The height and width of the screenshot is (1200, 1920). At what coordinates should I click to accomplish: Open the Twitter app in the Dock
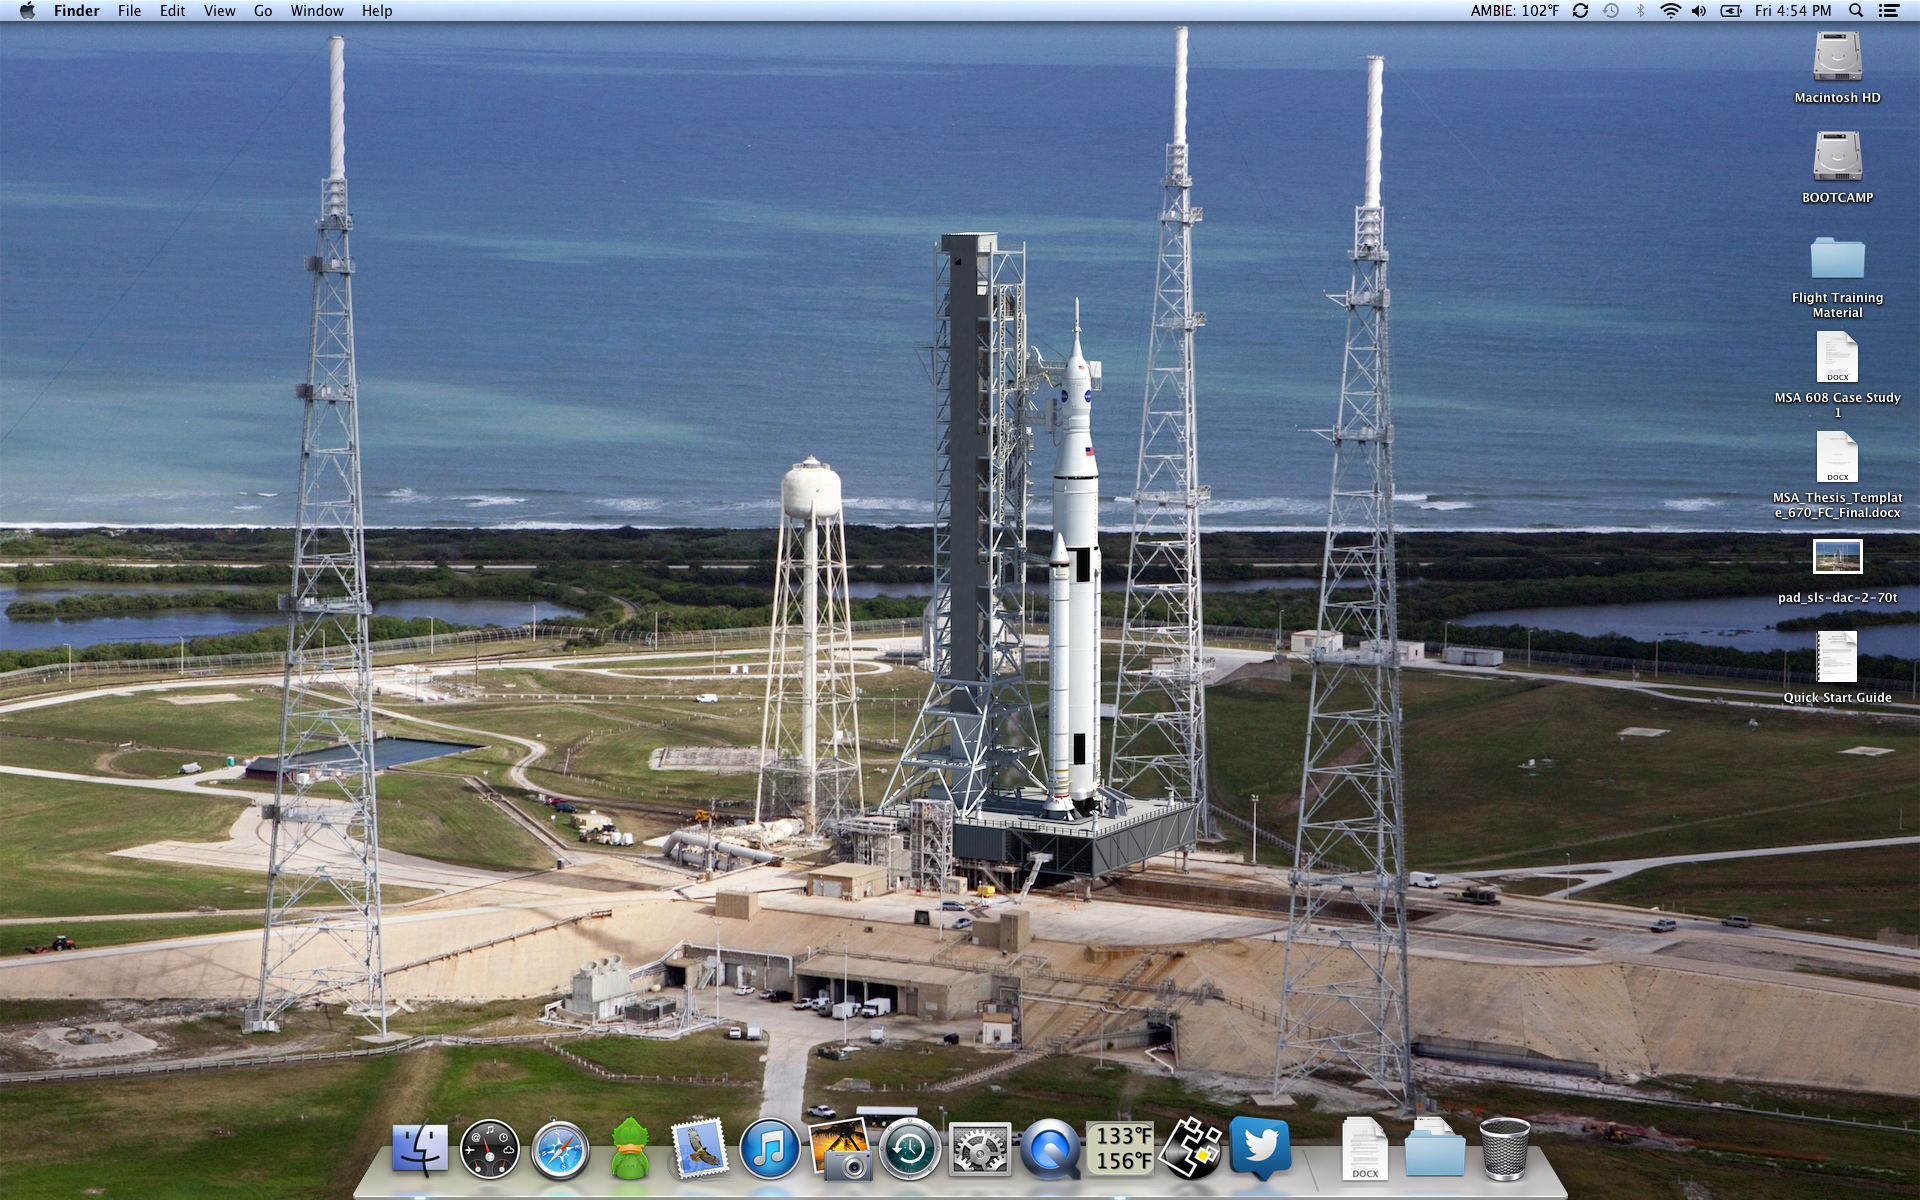[1260, 1148]
